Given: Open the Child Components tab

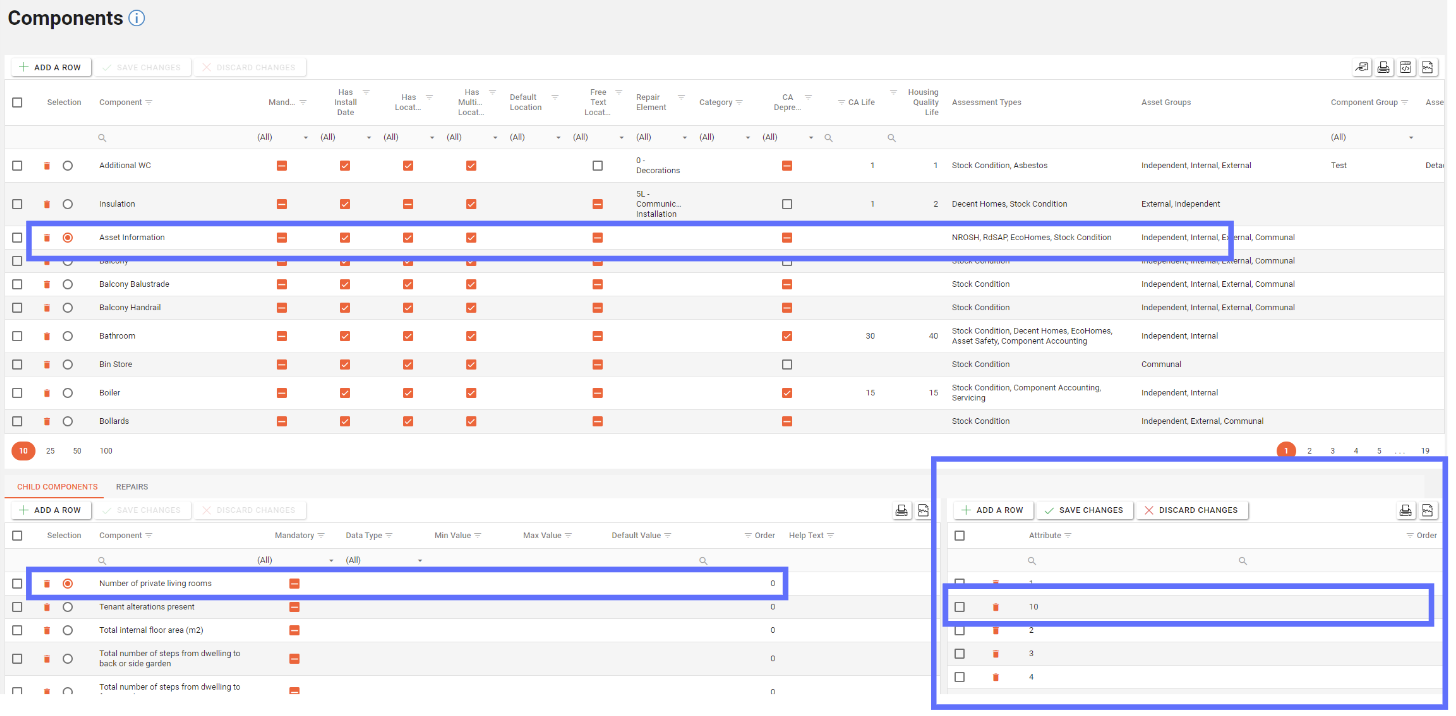Looking at the screenshot, I should [x=57, y=487].
